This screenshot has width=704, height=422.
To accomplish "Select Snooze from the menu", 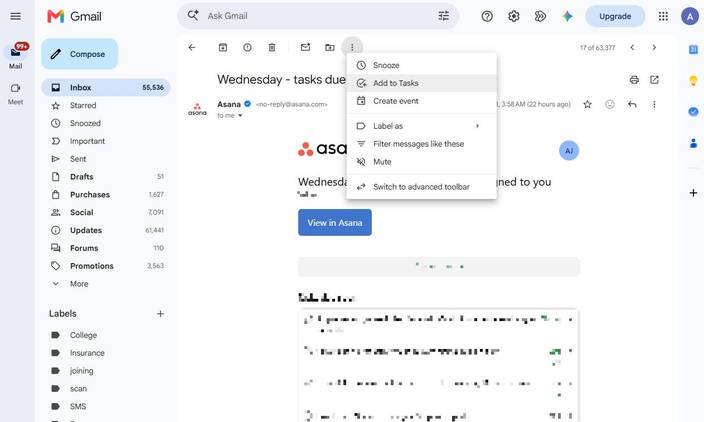I will [422, 65].
